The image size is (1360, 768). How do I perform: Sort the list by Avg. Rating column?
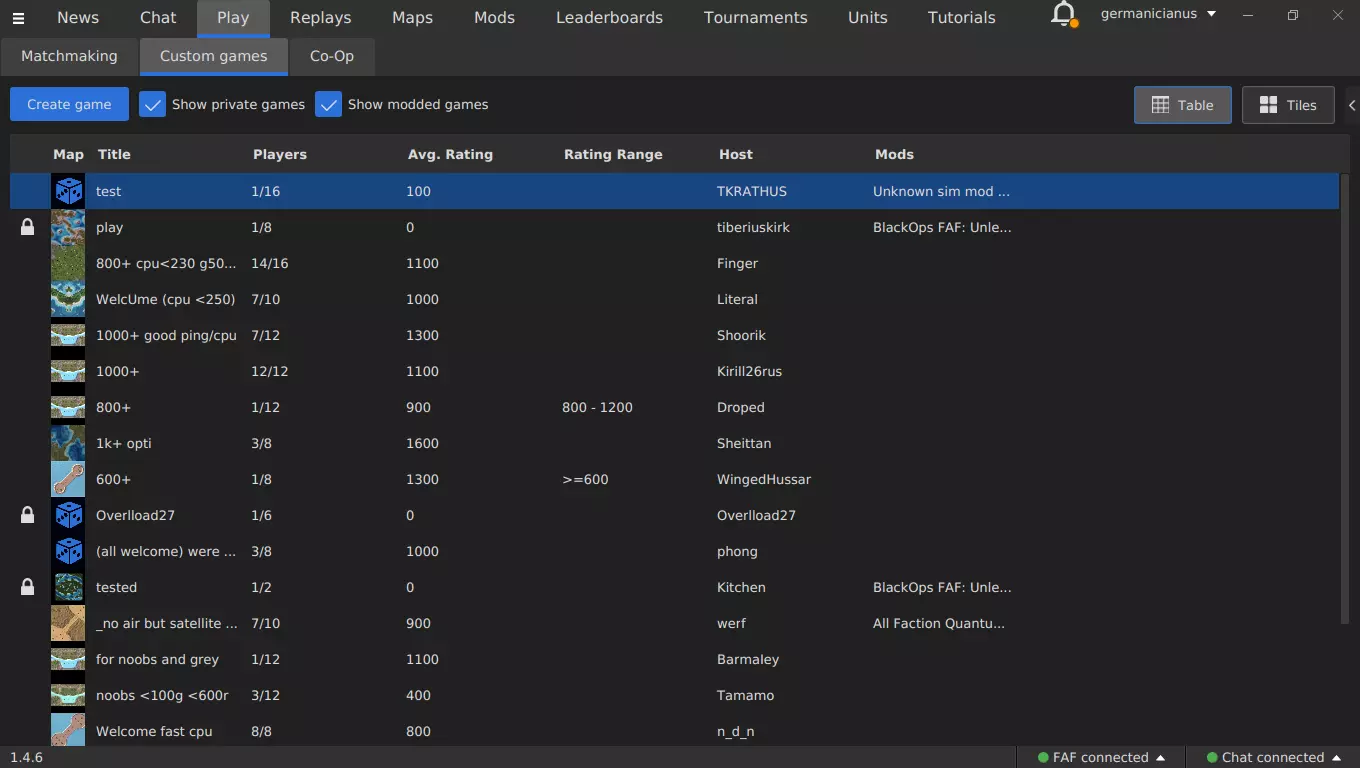point(450,154)
